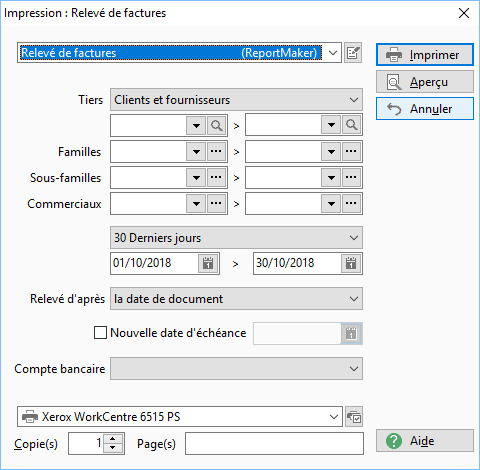Open search magnifier for second Tiers field
Image resolution: width=480 pixels, height=470 pixels.
(351, 125)
